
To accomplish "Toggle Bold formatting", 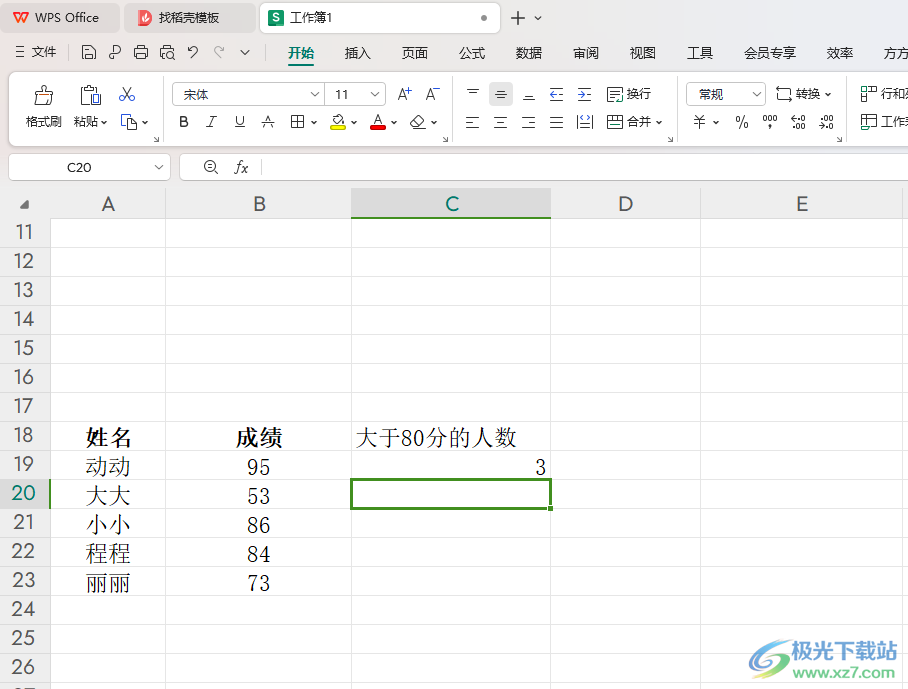I will tap(184, 122).
